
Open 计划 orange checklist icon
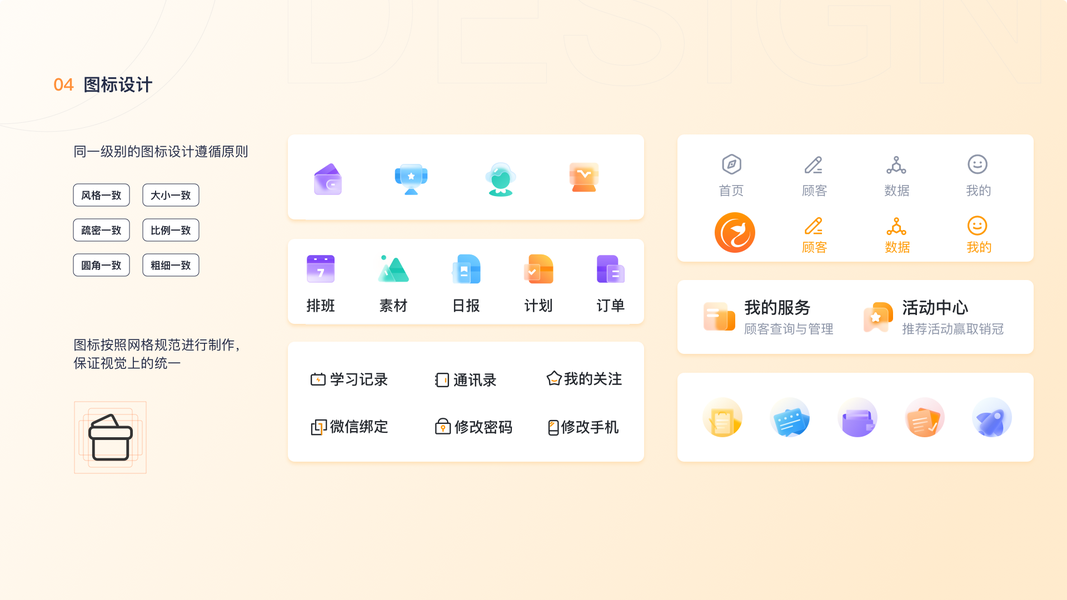coord(538,269)
